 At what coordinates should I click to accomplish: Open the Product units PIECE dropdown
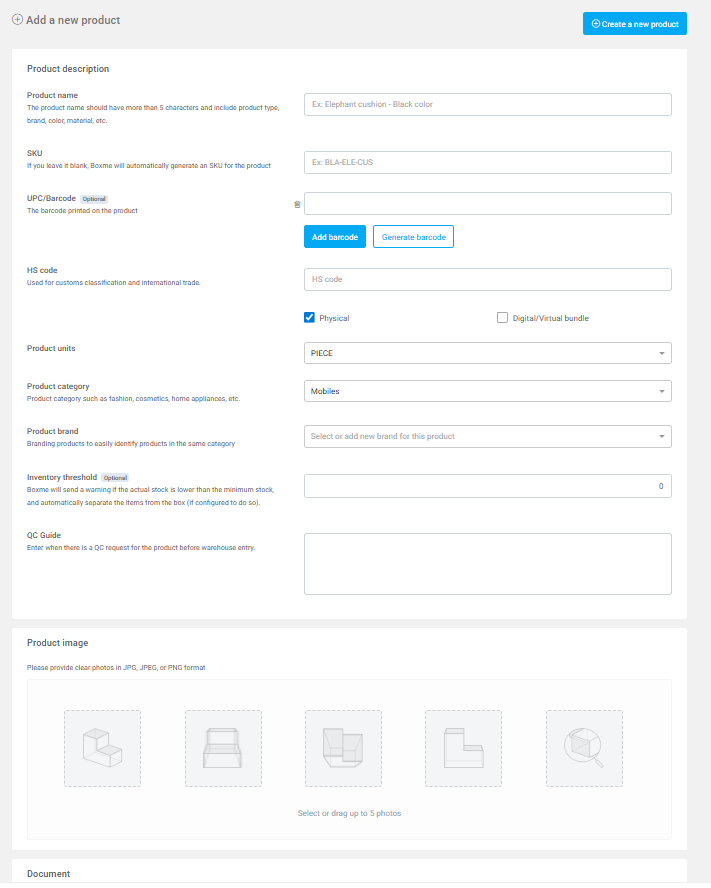(487, 353)
